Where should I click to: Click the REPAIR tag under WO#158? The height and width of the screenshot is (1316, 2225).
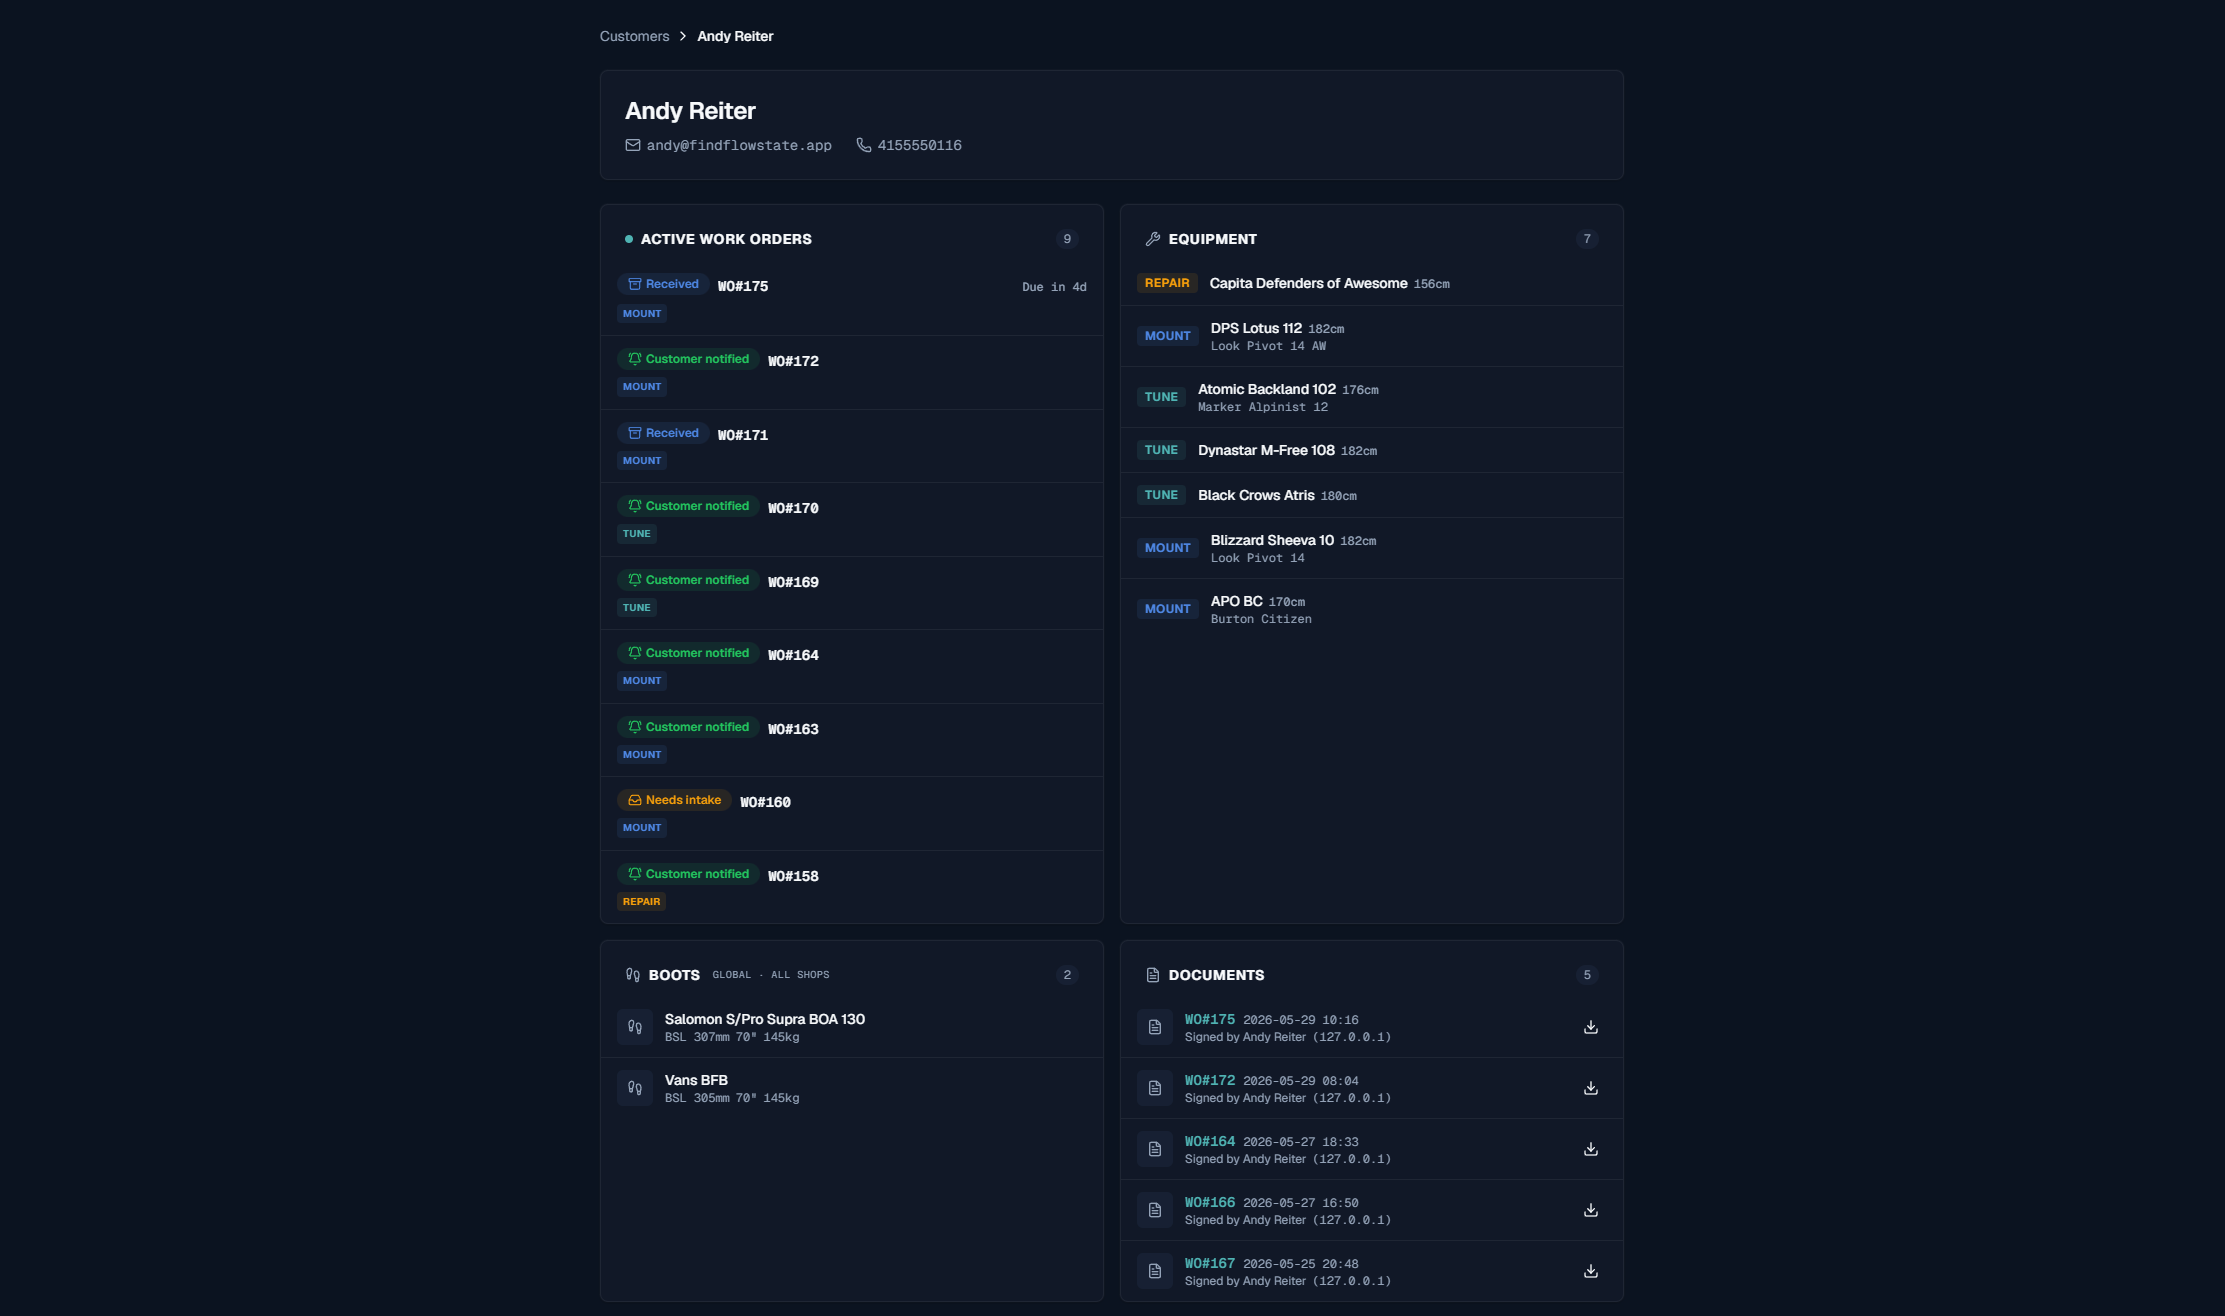[x=641, y=902]
